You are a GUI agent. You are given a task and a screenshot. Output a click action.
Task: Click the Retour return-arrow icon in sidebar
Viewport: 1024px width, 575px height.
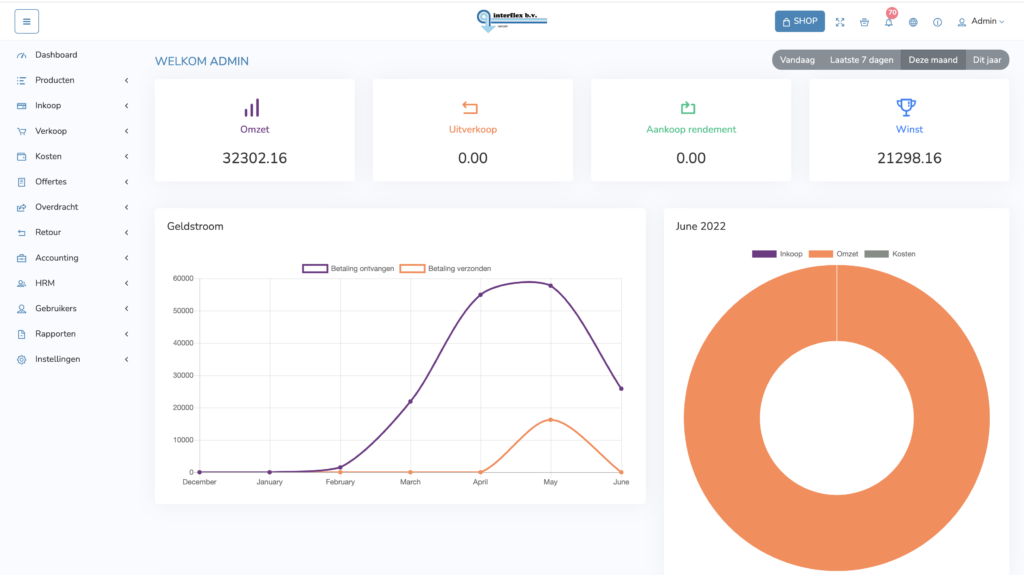(22, 233)
